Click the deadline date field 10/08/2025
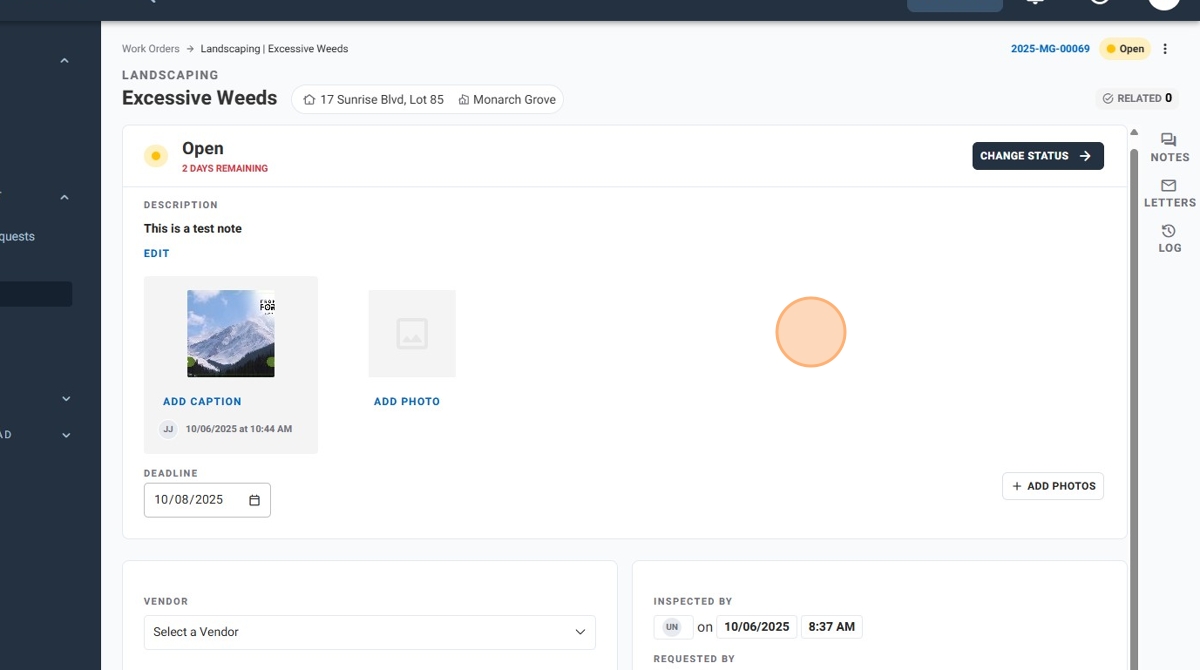The width and height of the screenshot is (1200, 670). tap(207, 500)
